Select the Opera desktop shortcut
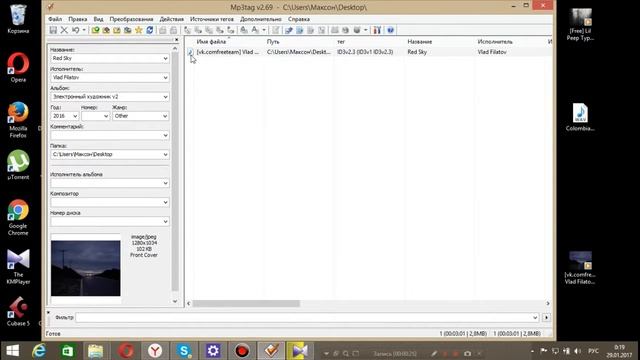This screenshot has height=360, width=640. click(x=18, y=67)
